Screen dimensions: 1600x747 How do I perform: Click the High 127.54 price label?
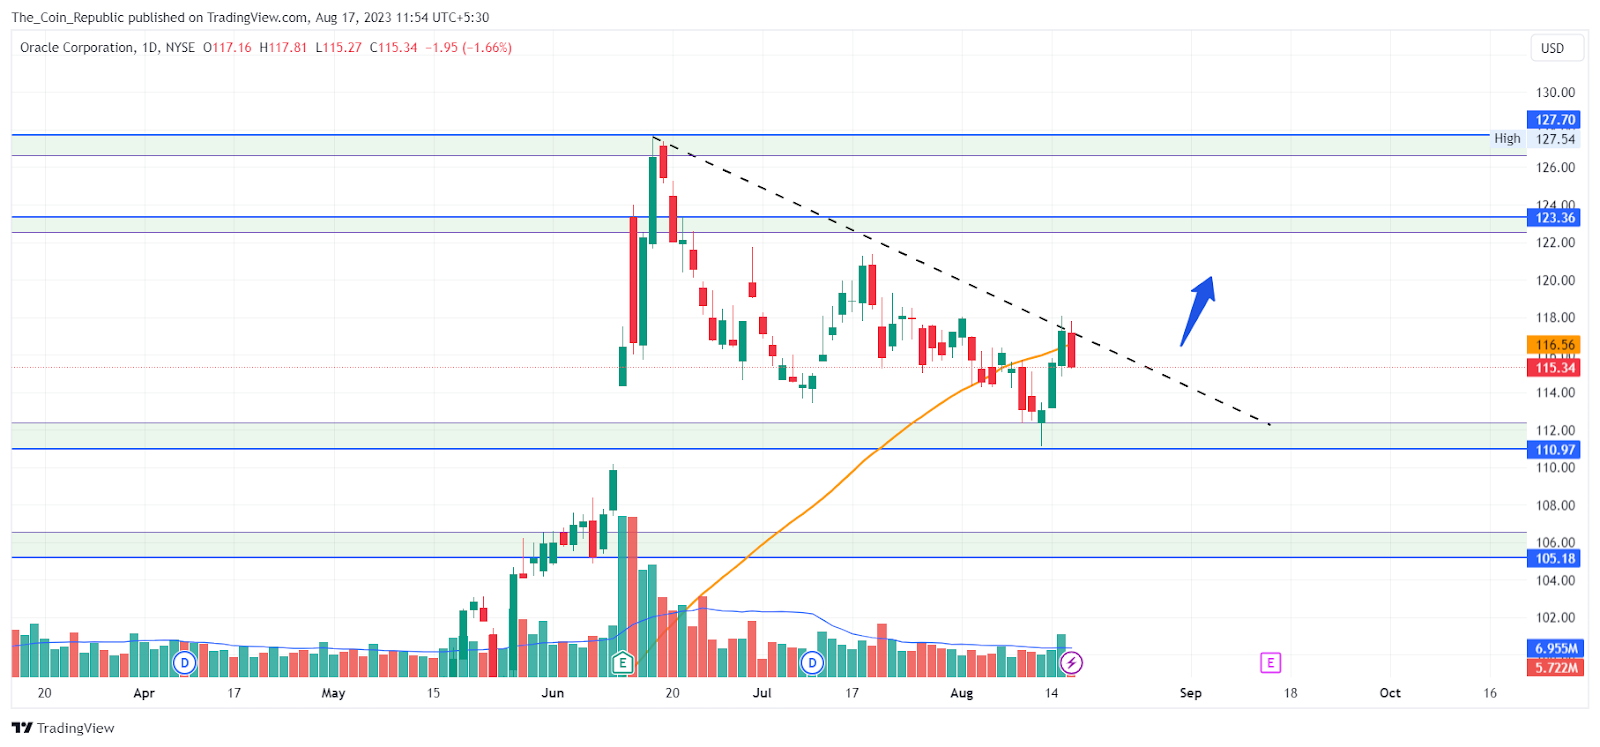1534,139
